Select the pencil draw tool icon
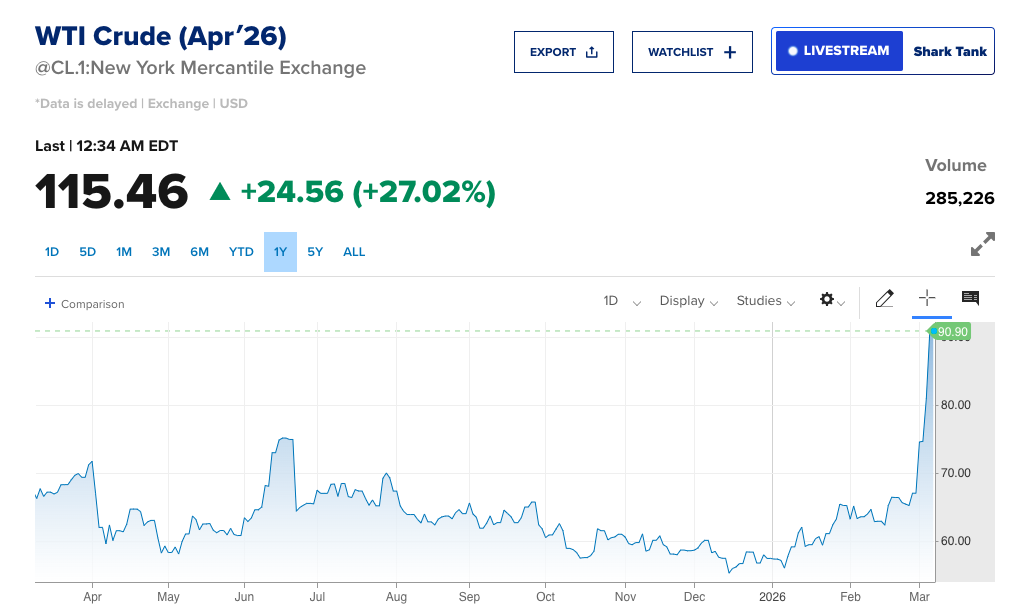Image resolution: width=1012 pixels, height=609 pixels. click(884, 299)
